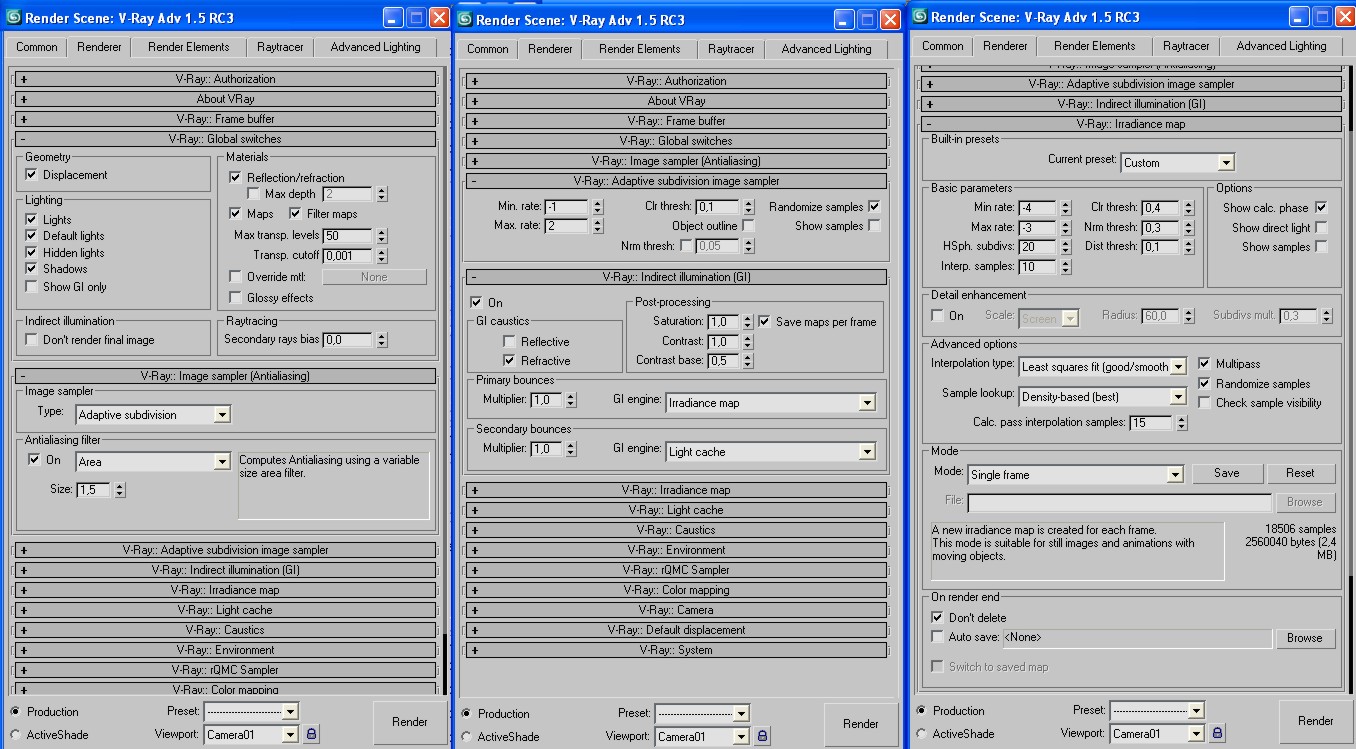
Task: Enable the Reflective GI caustics checkbox
Action: tap(509, 342)
